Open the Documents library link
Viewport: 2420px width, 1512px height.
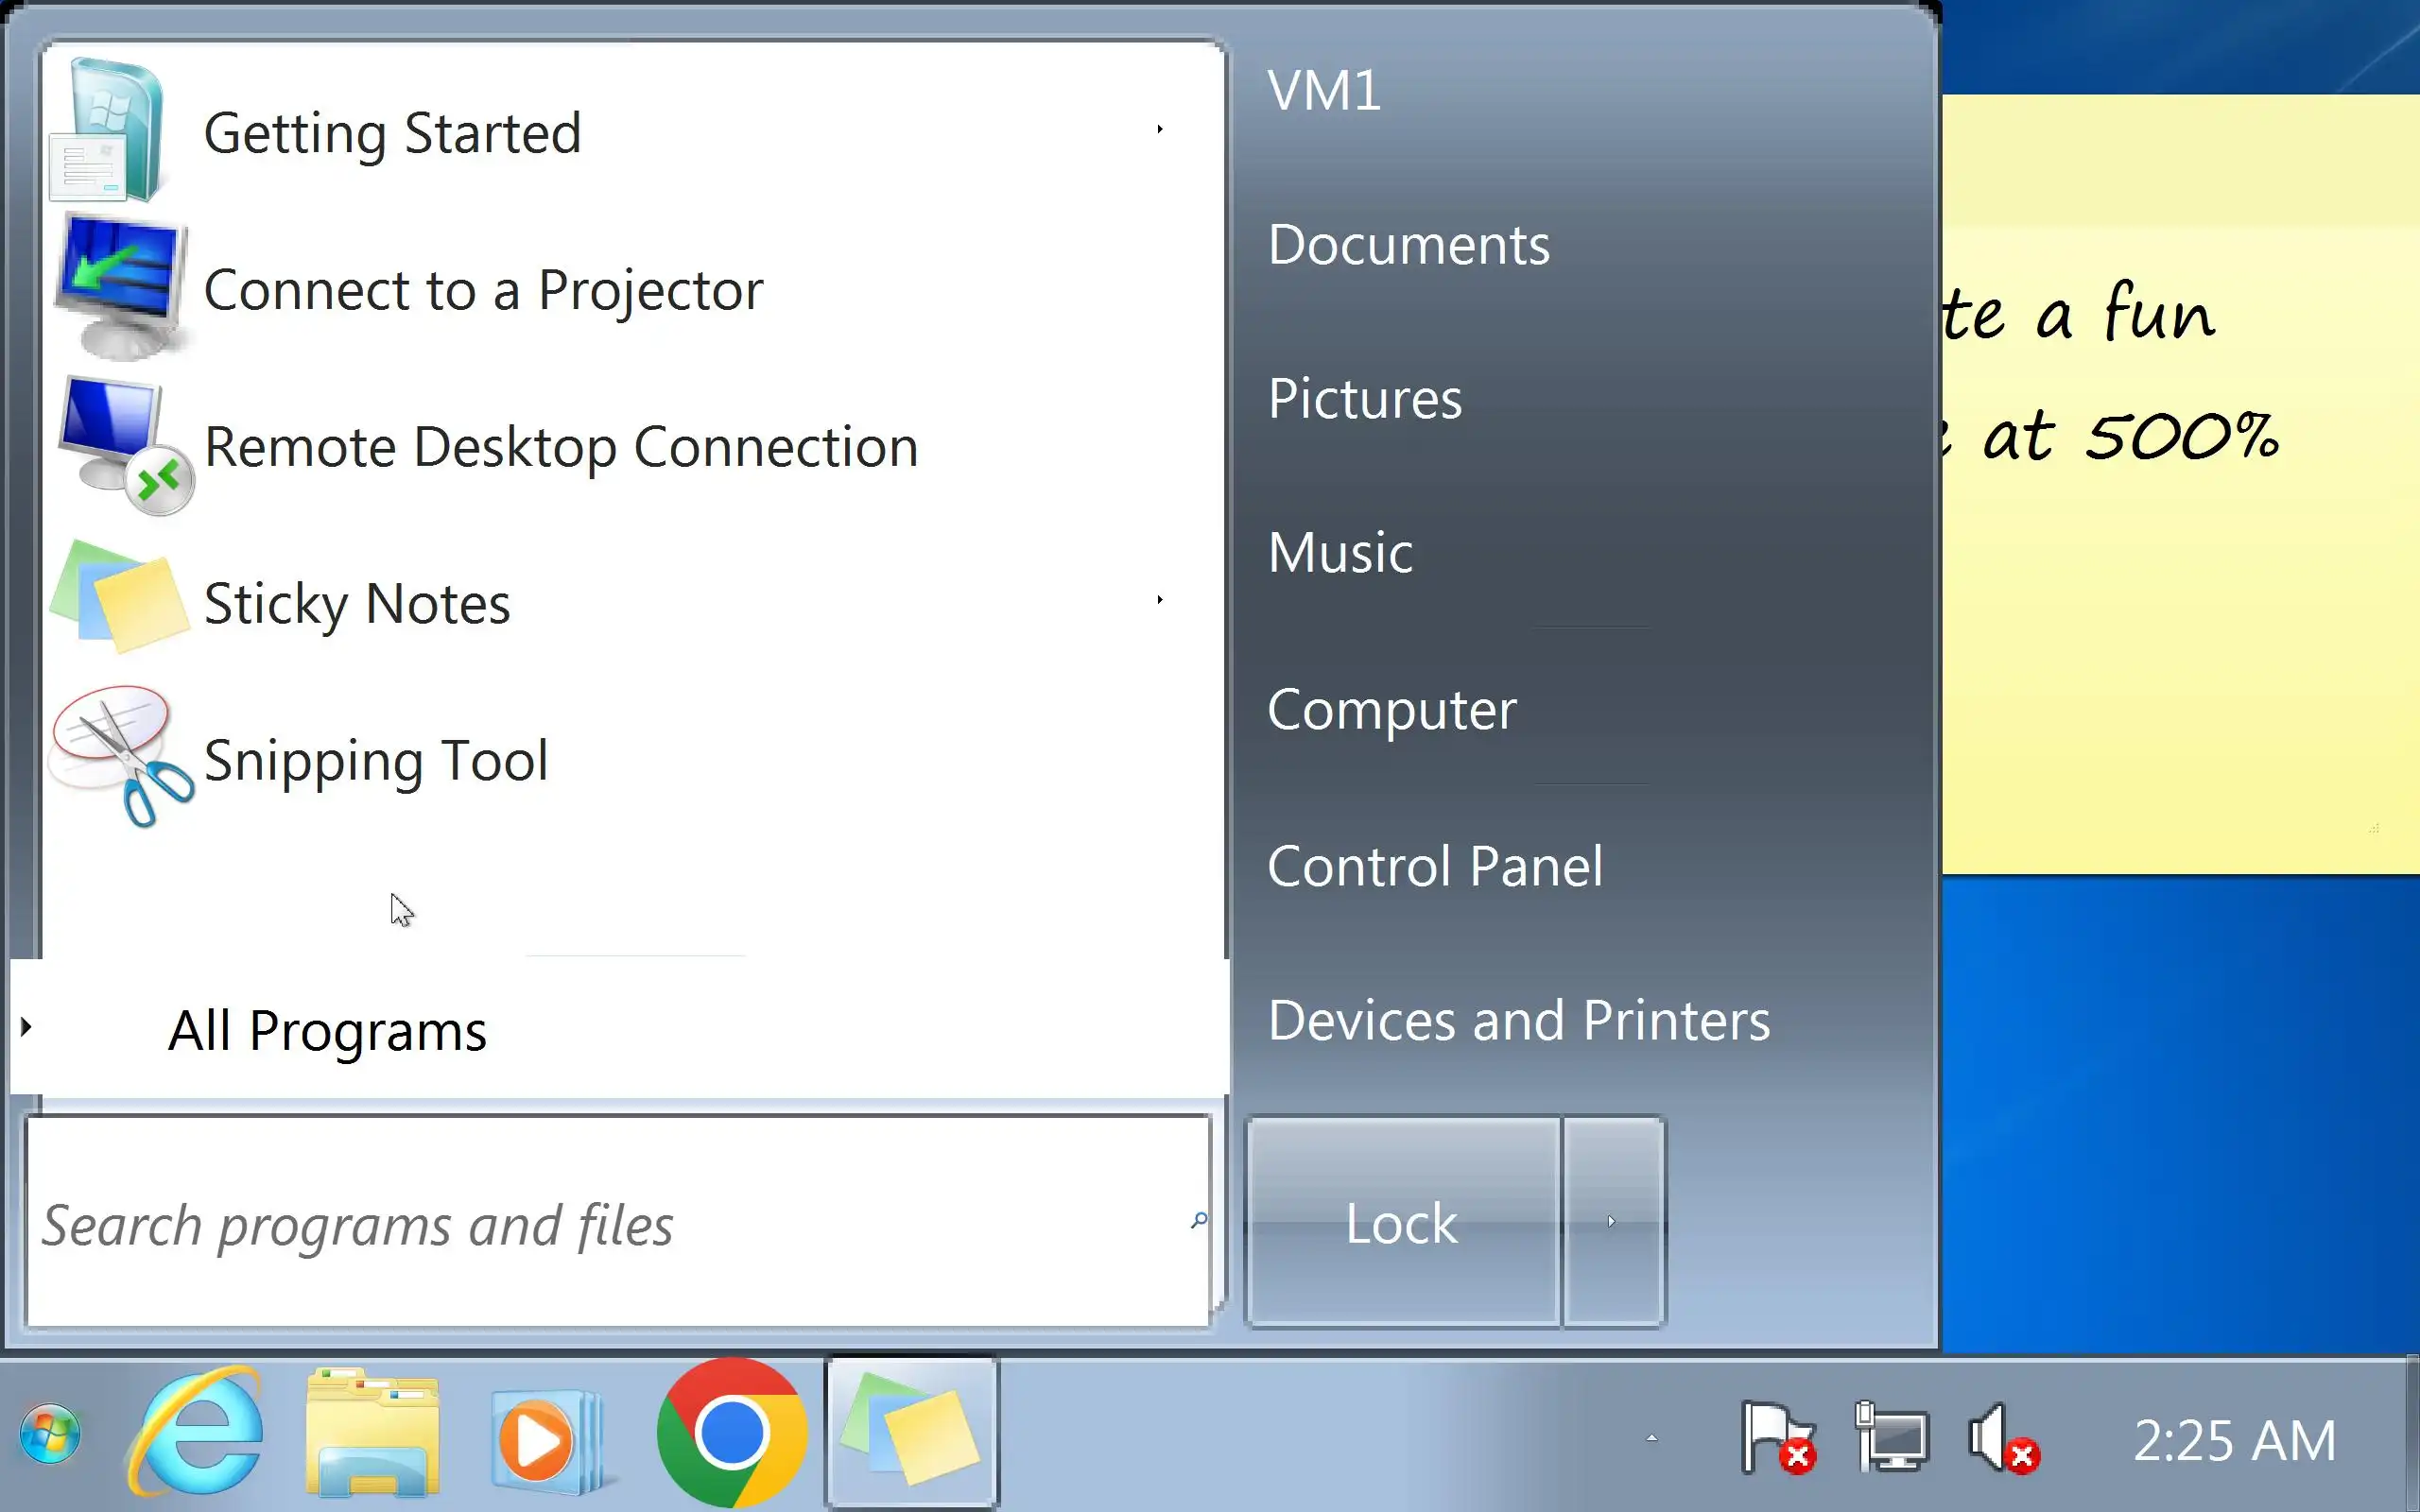tap(1408, 245)
